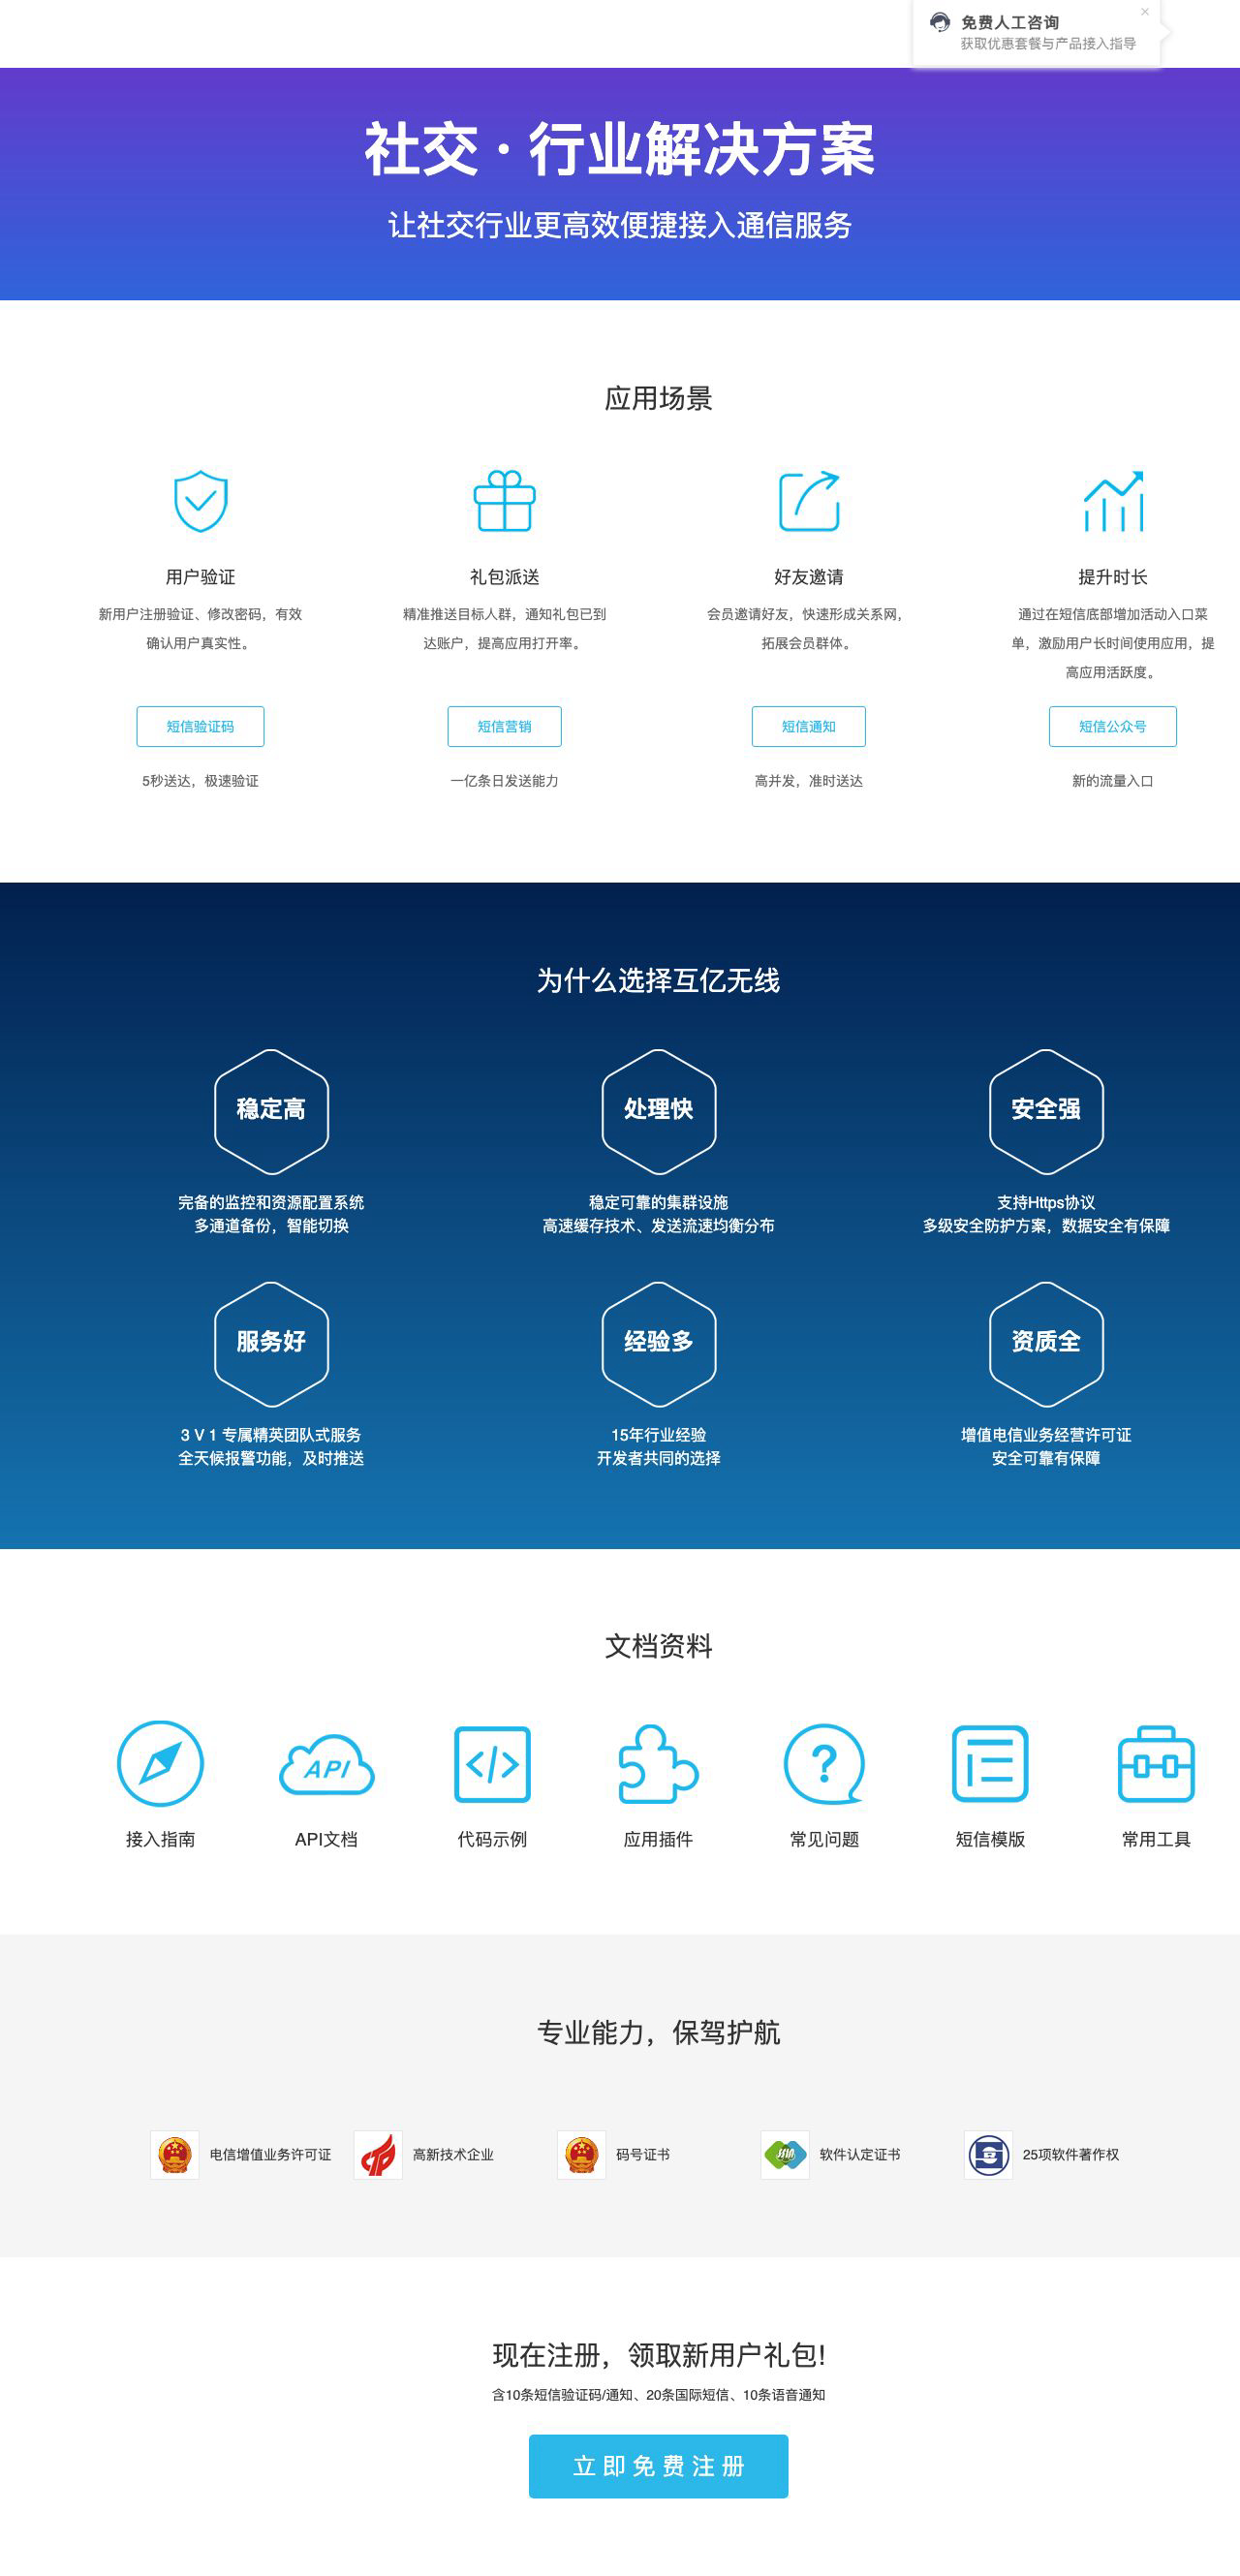This screenshot has height=2576, width=1240.
Task: Click the 高并发，准时送达 caption
Action: [x=809, y=781]
